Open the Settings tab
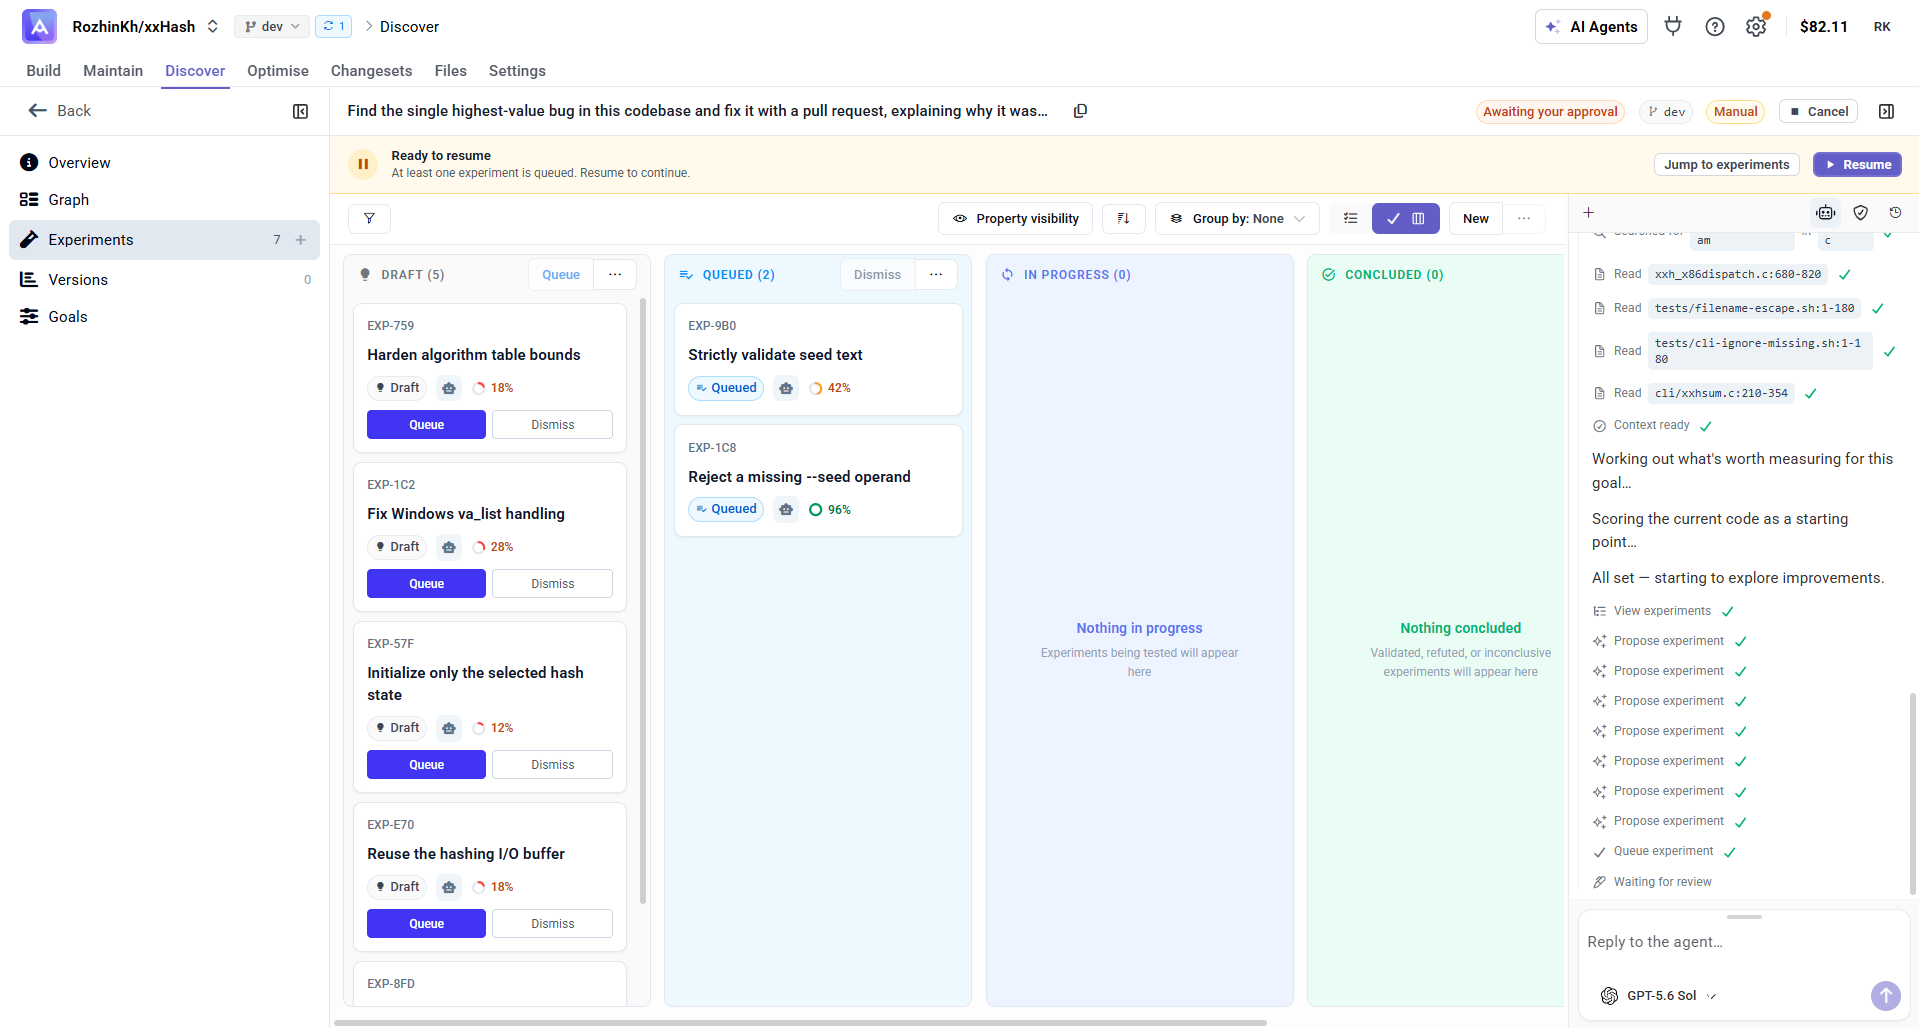 pyautogui.click(x=517, y=70)
